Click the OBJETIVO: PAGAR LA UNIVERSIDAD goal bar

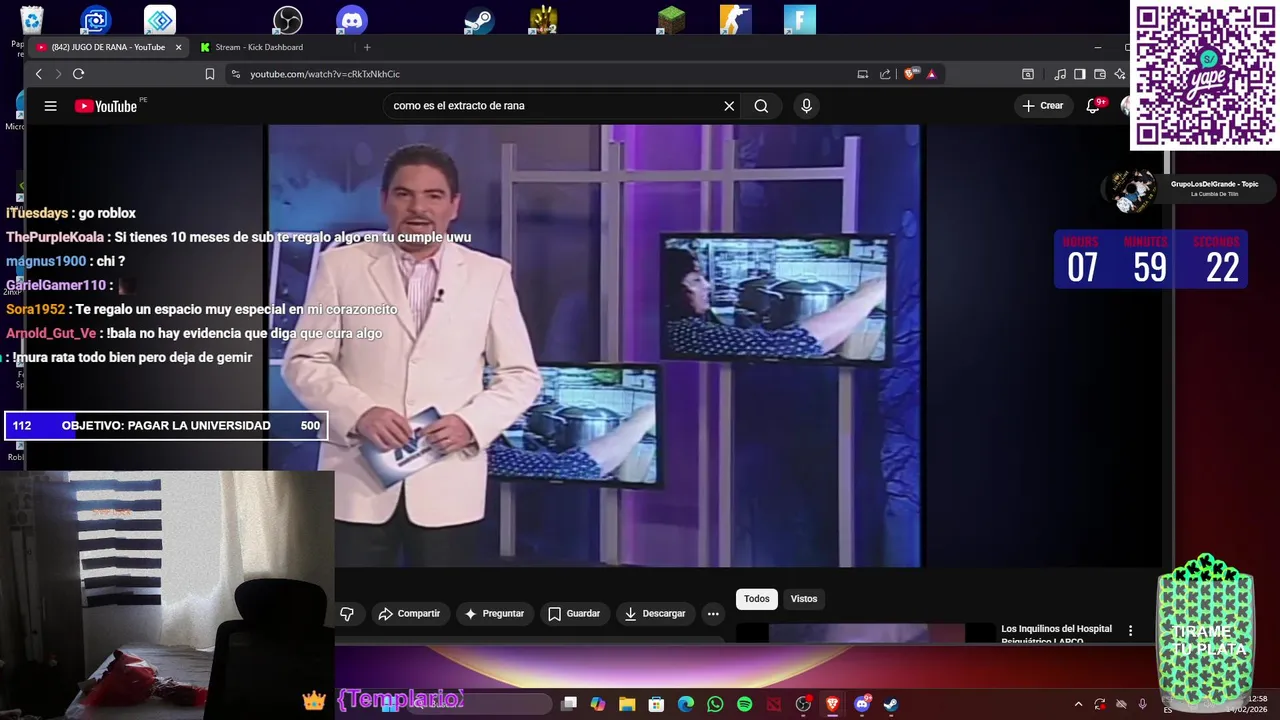[x=166, y=426]
